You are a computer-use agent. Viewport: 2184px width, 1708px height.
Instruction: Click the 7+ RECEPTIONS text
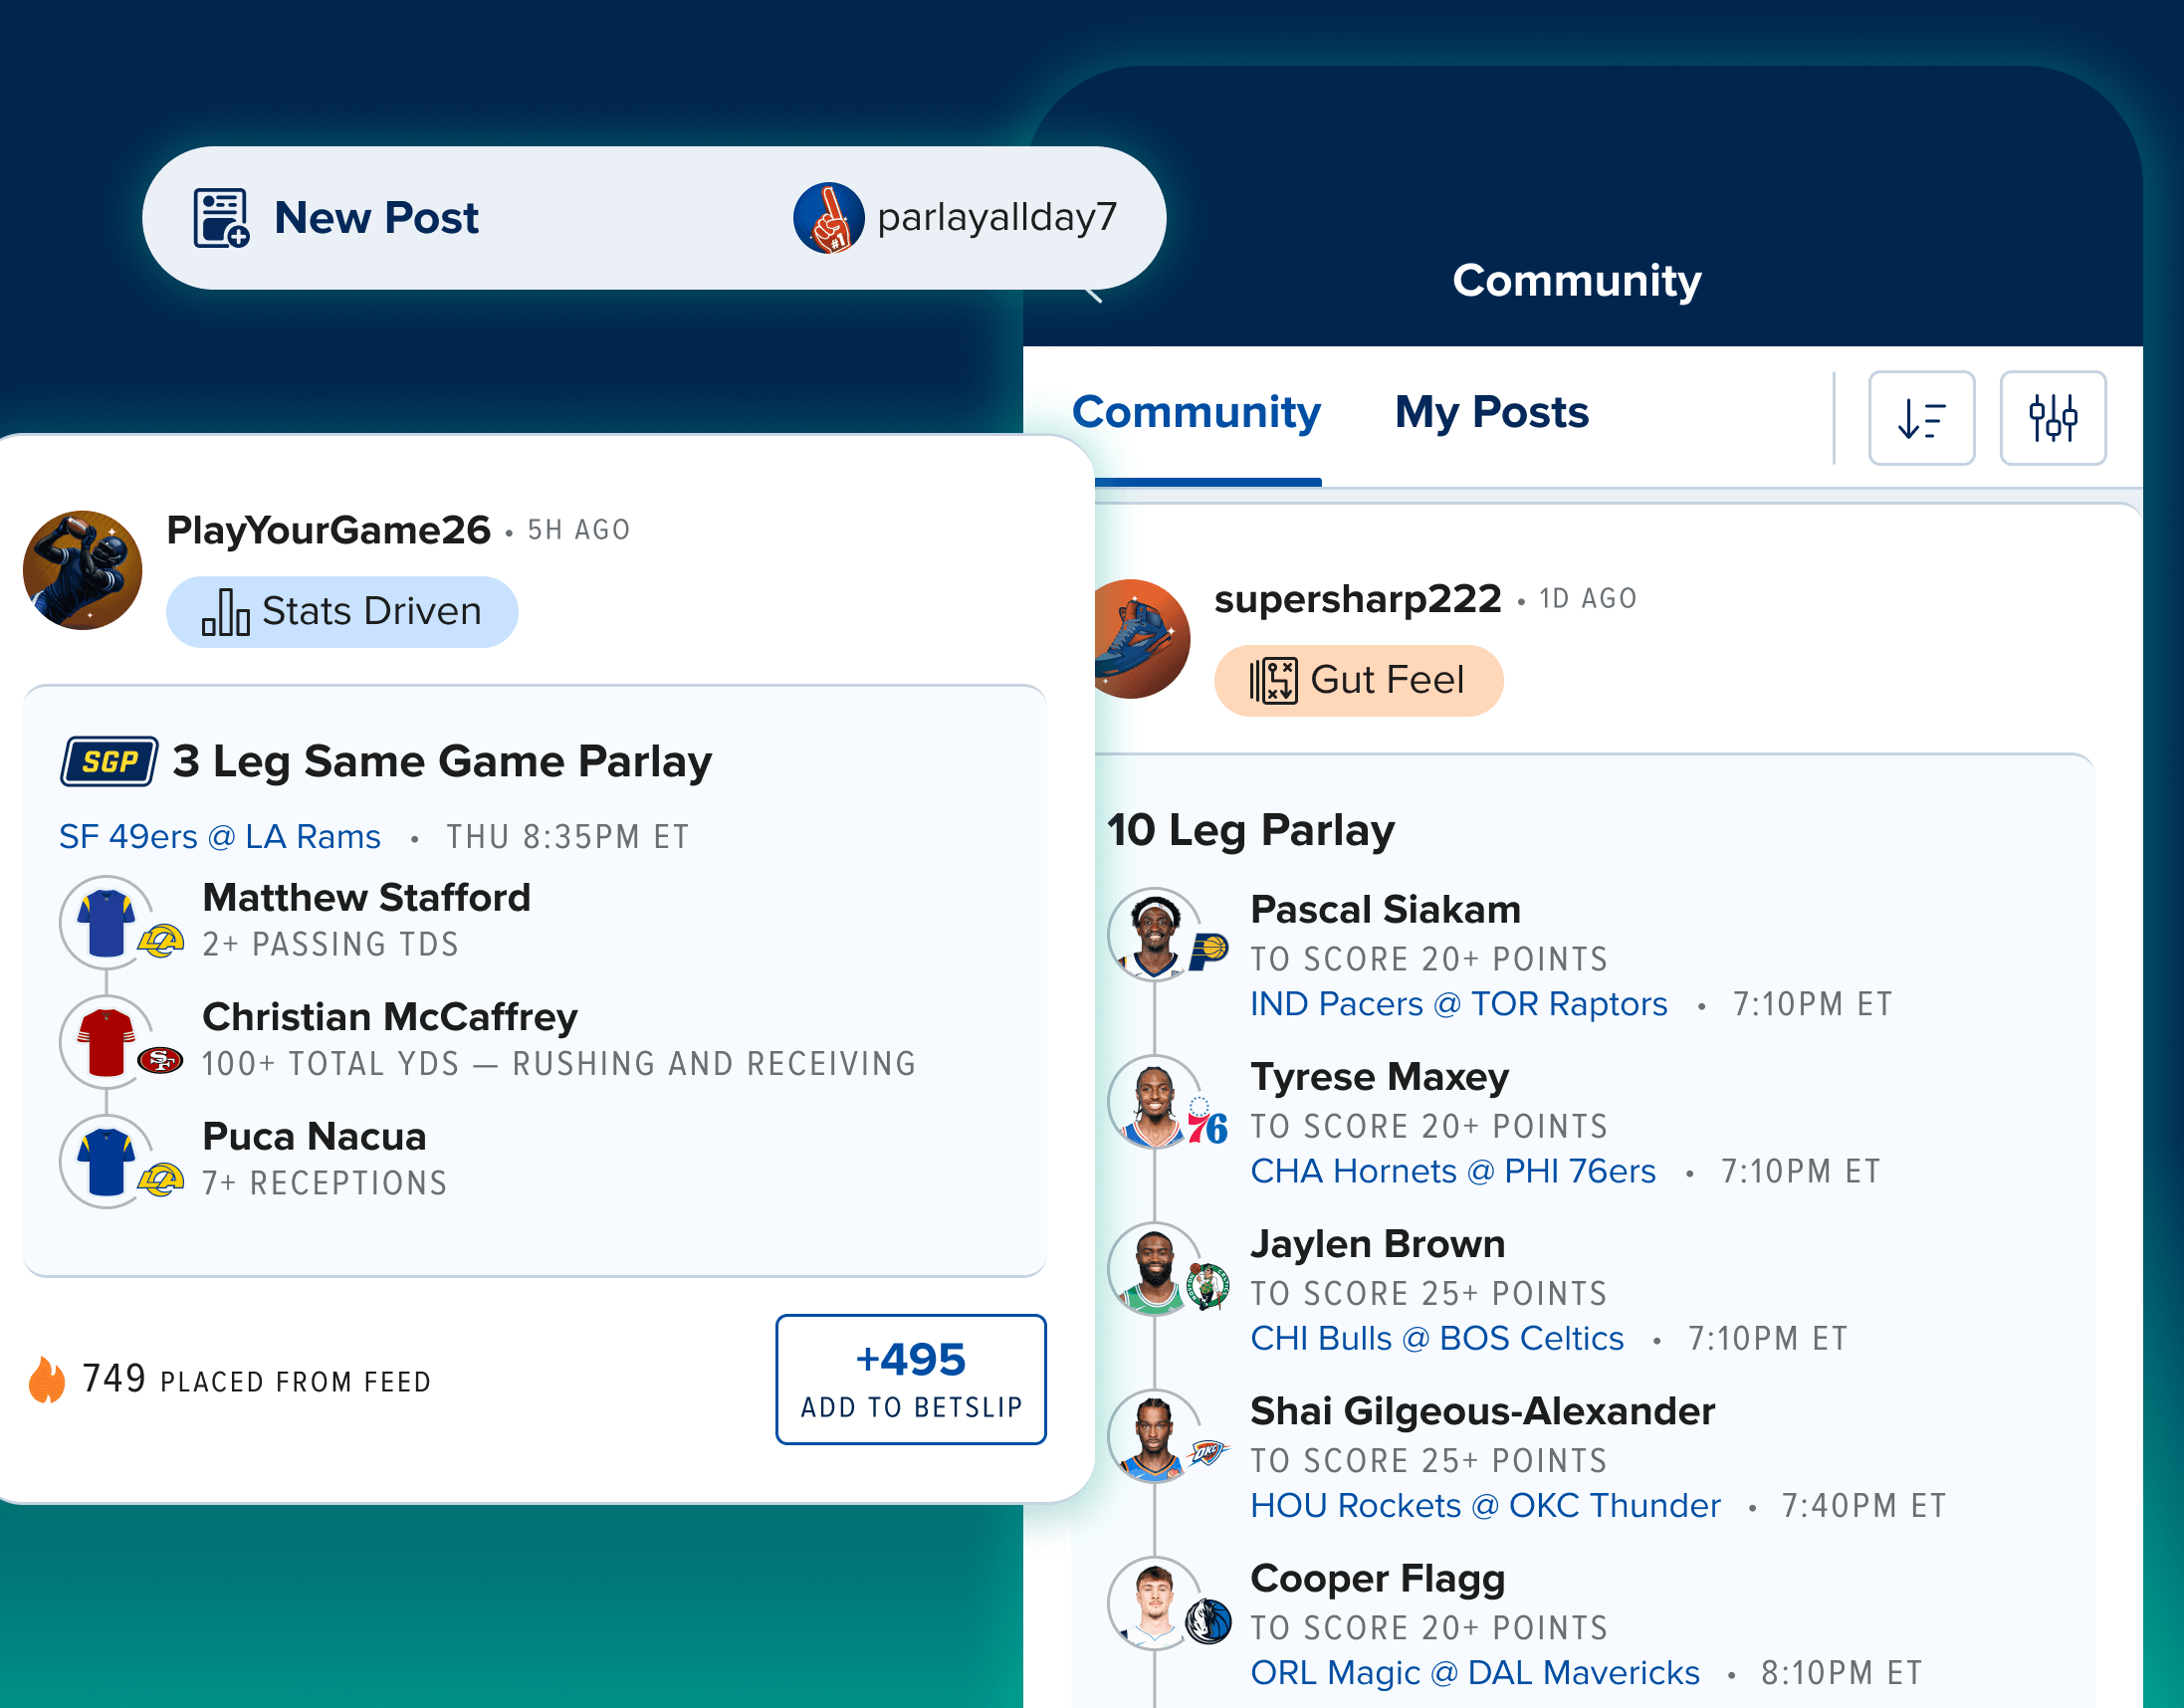tap(324, 1183)
